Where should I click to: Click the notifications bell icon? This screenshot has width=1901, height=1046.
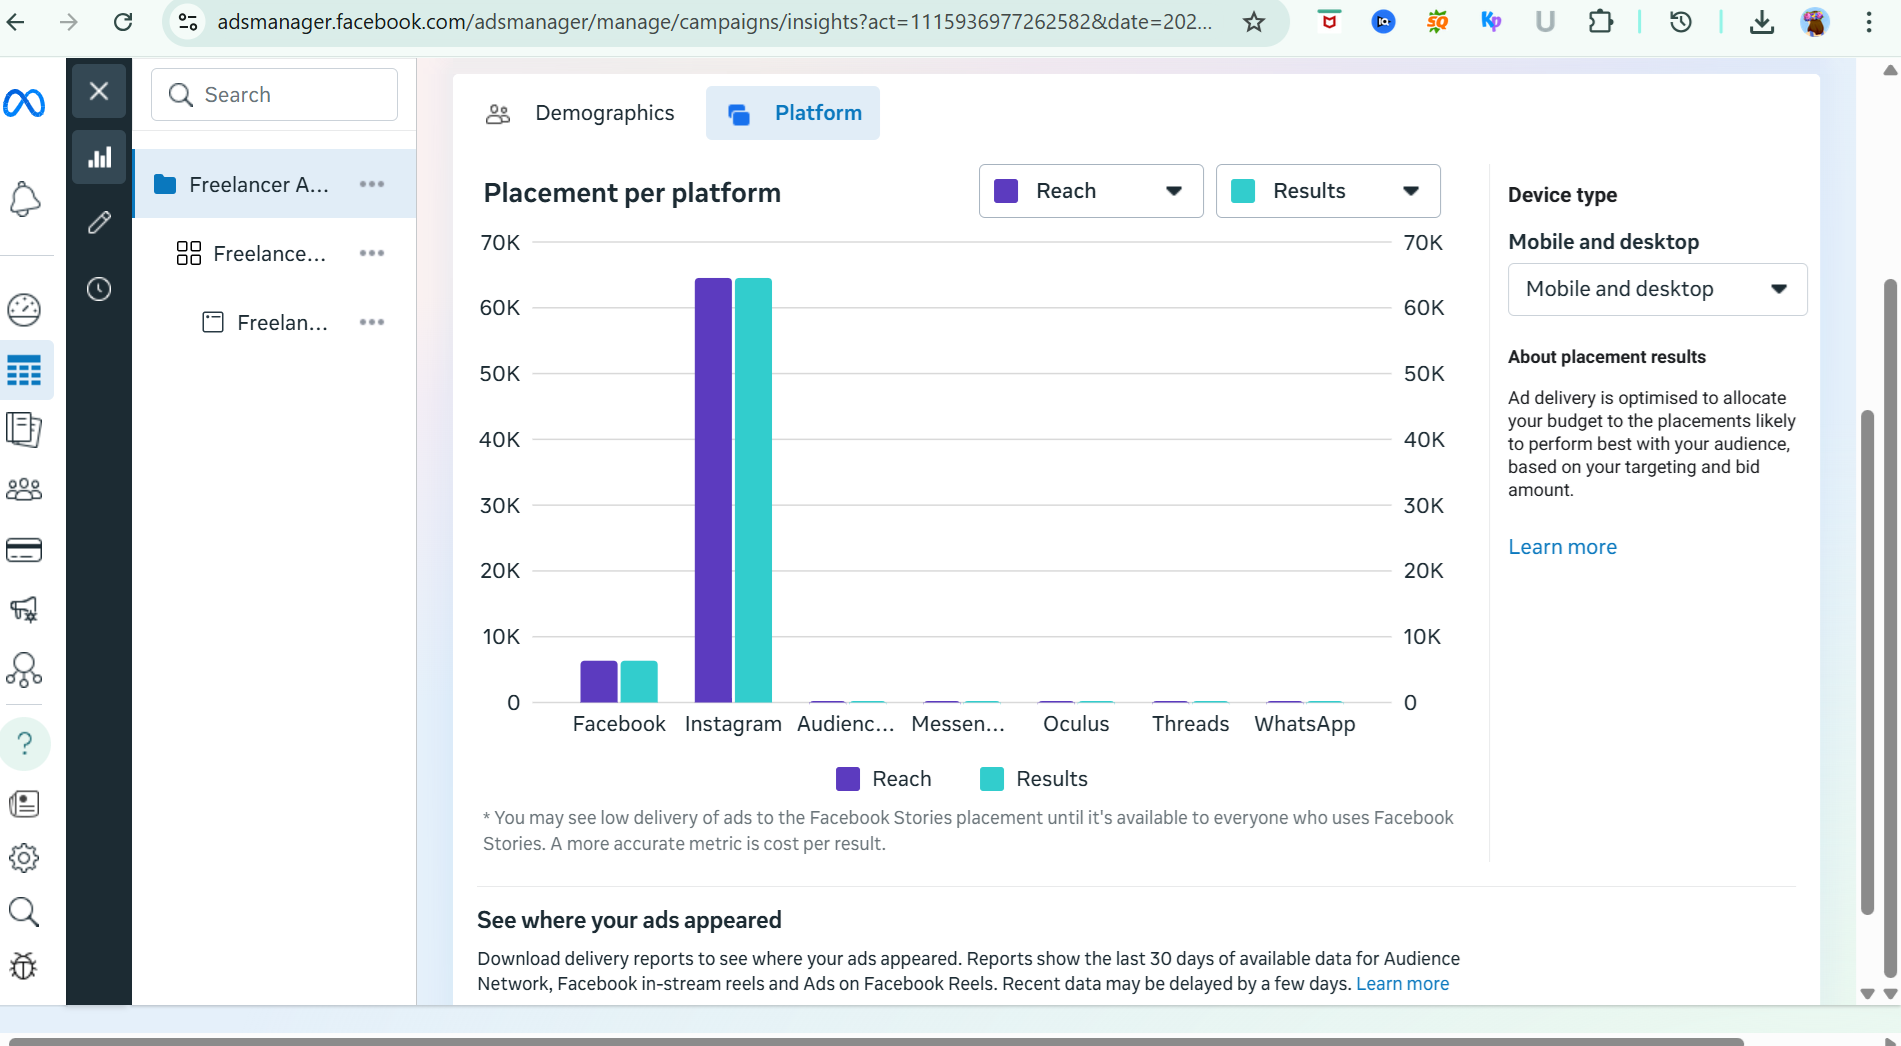[x=24, y=199]
